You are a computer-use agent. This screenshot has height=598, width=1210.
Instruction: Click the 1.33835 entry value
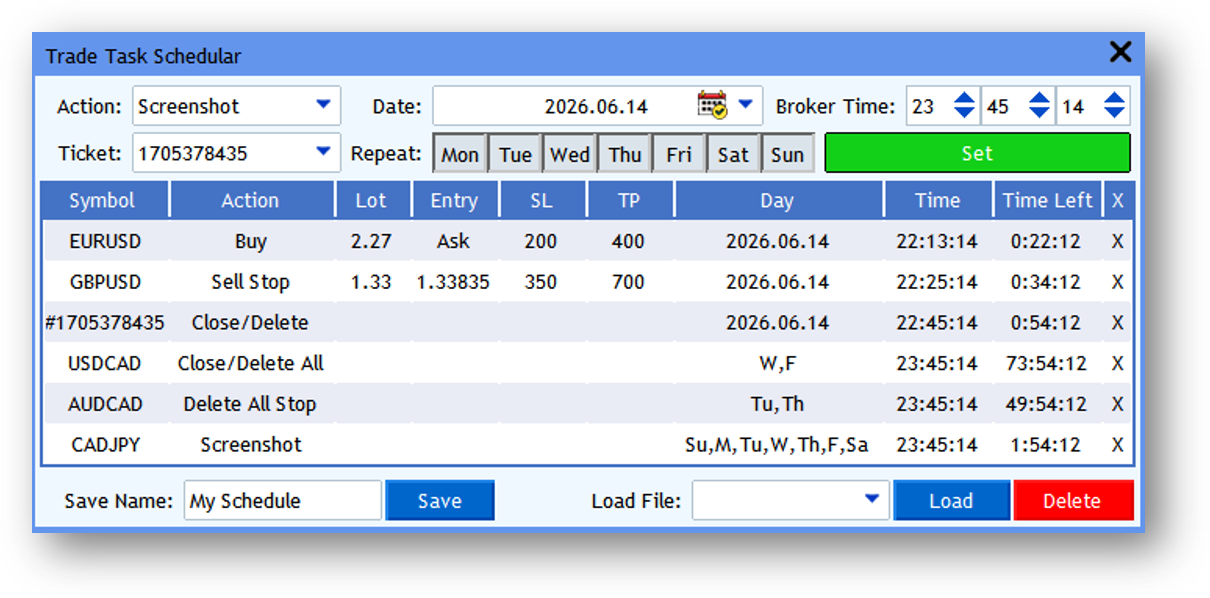453,282
